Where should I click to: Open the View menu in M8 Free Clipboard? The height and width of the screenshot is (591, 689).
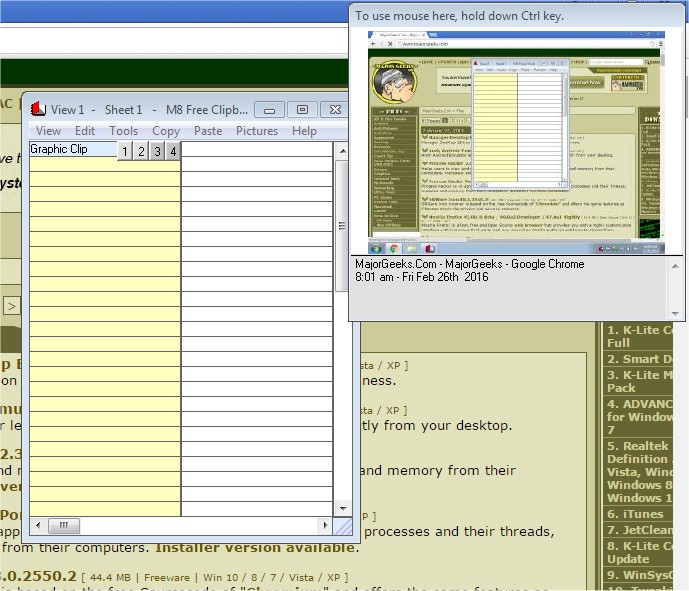[x=48, y=131]
